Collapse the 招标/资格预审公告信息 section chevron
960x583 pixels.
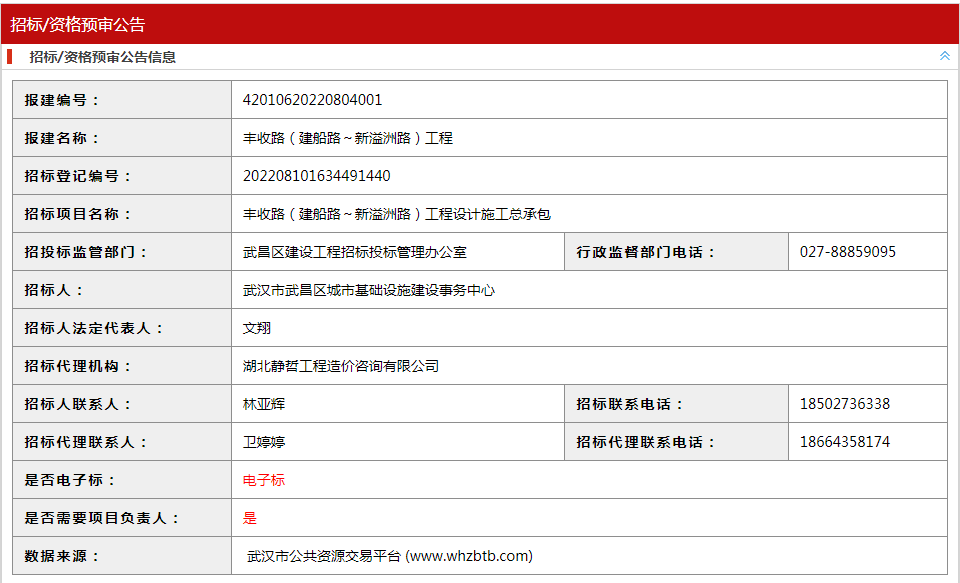[945, 56]
